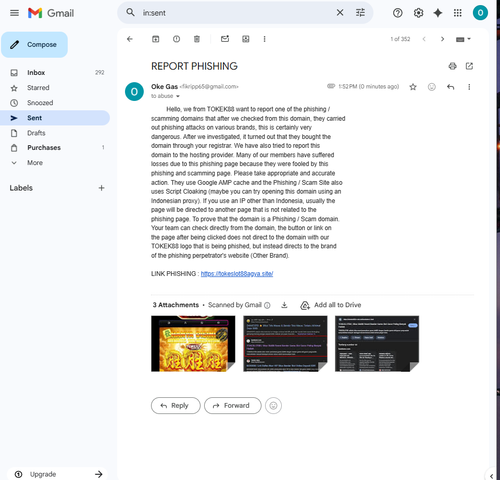Star the REPORT PHISHING message
Image resolution: width=500 pixels, height=480 pixels.
coord(413,87)
